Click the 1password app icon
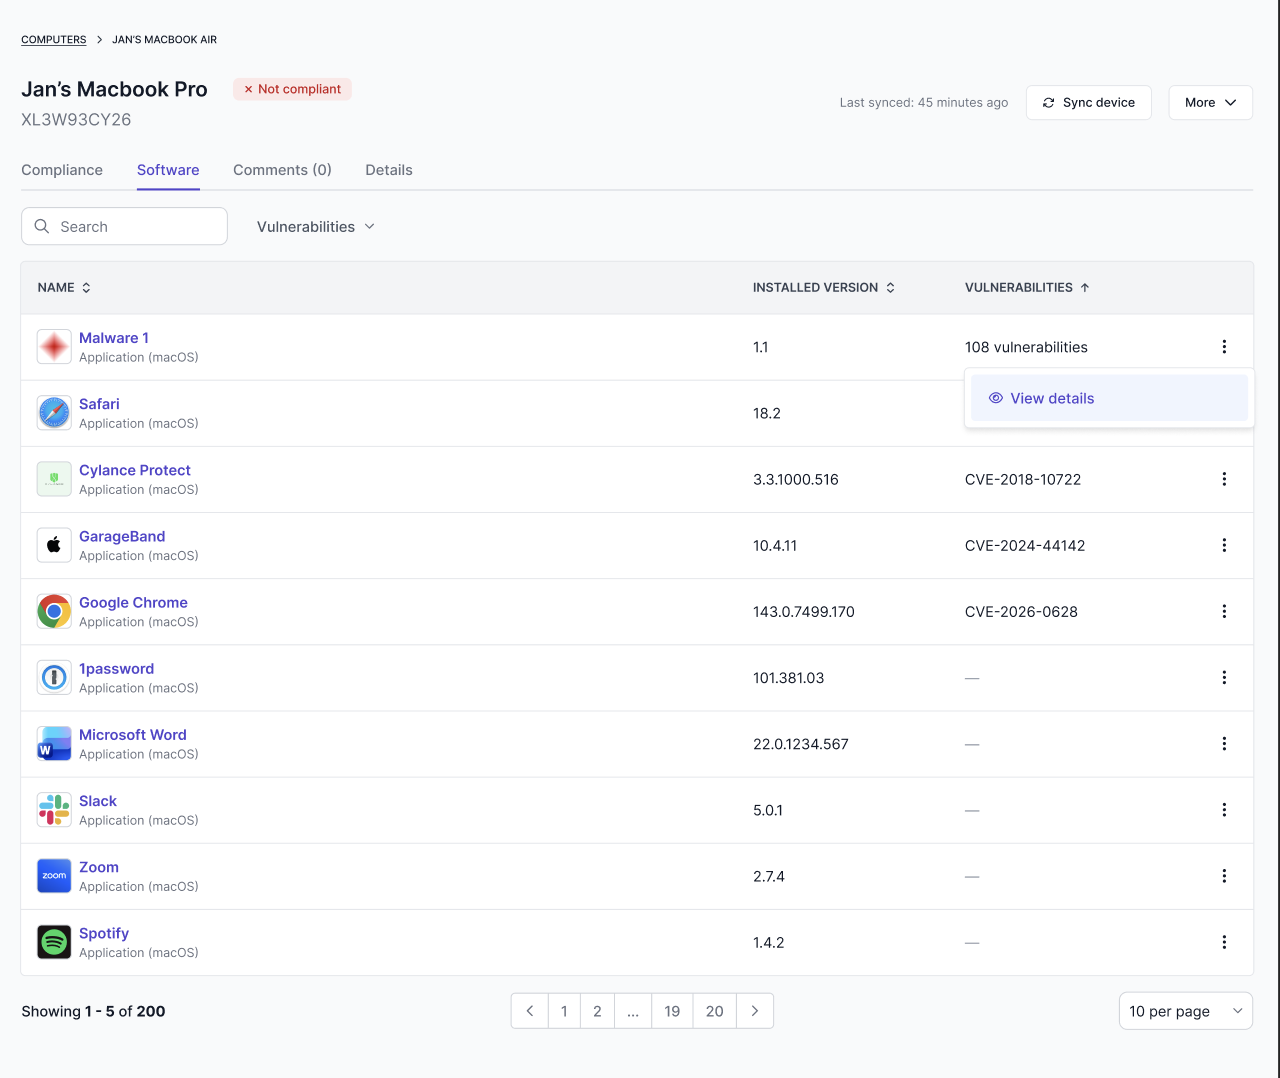 tap(54, 678)
